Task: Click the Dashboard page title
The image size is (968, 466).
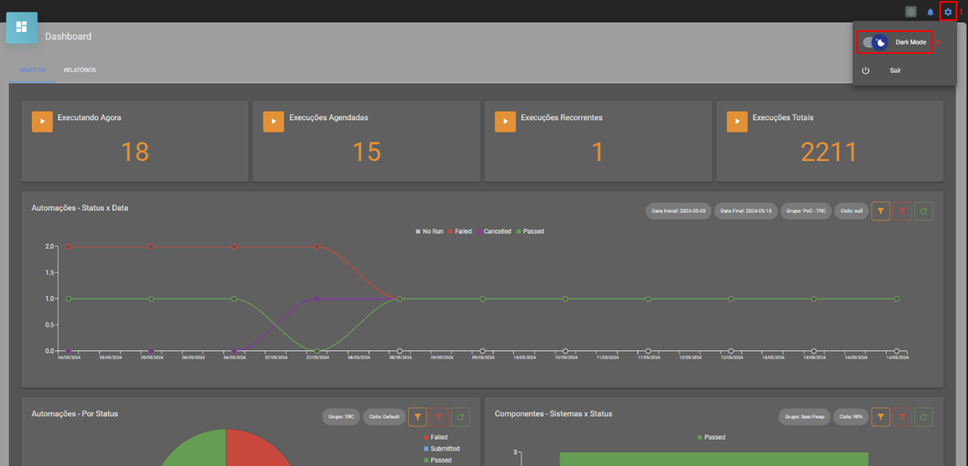Action: pyautogui.click(x=69, y=36)
